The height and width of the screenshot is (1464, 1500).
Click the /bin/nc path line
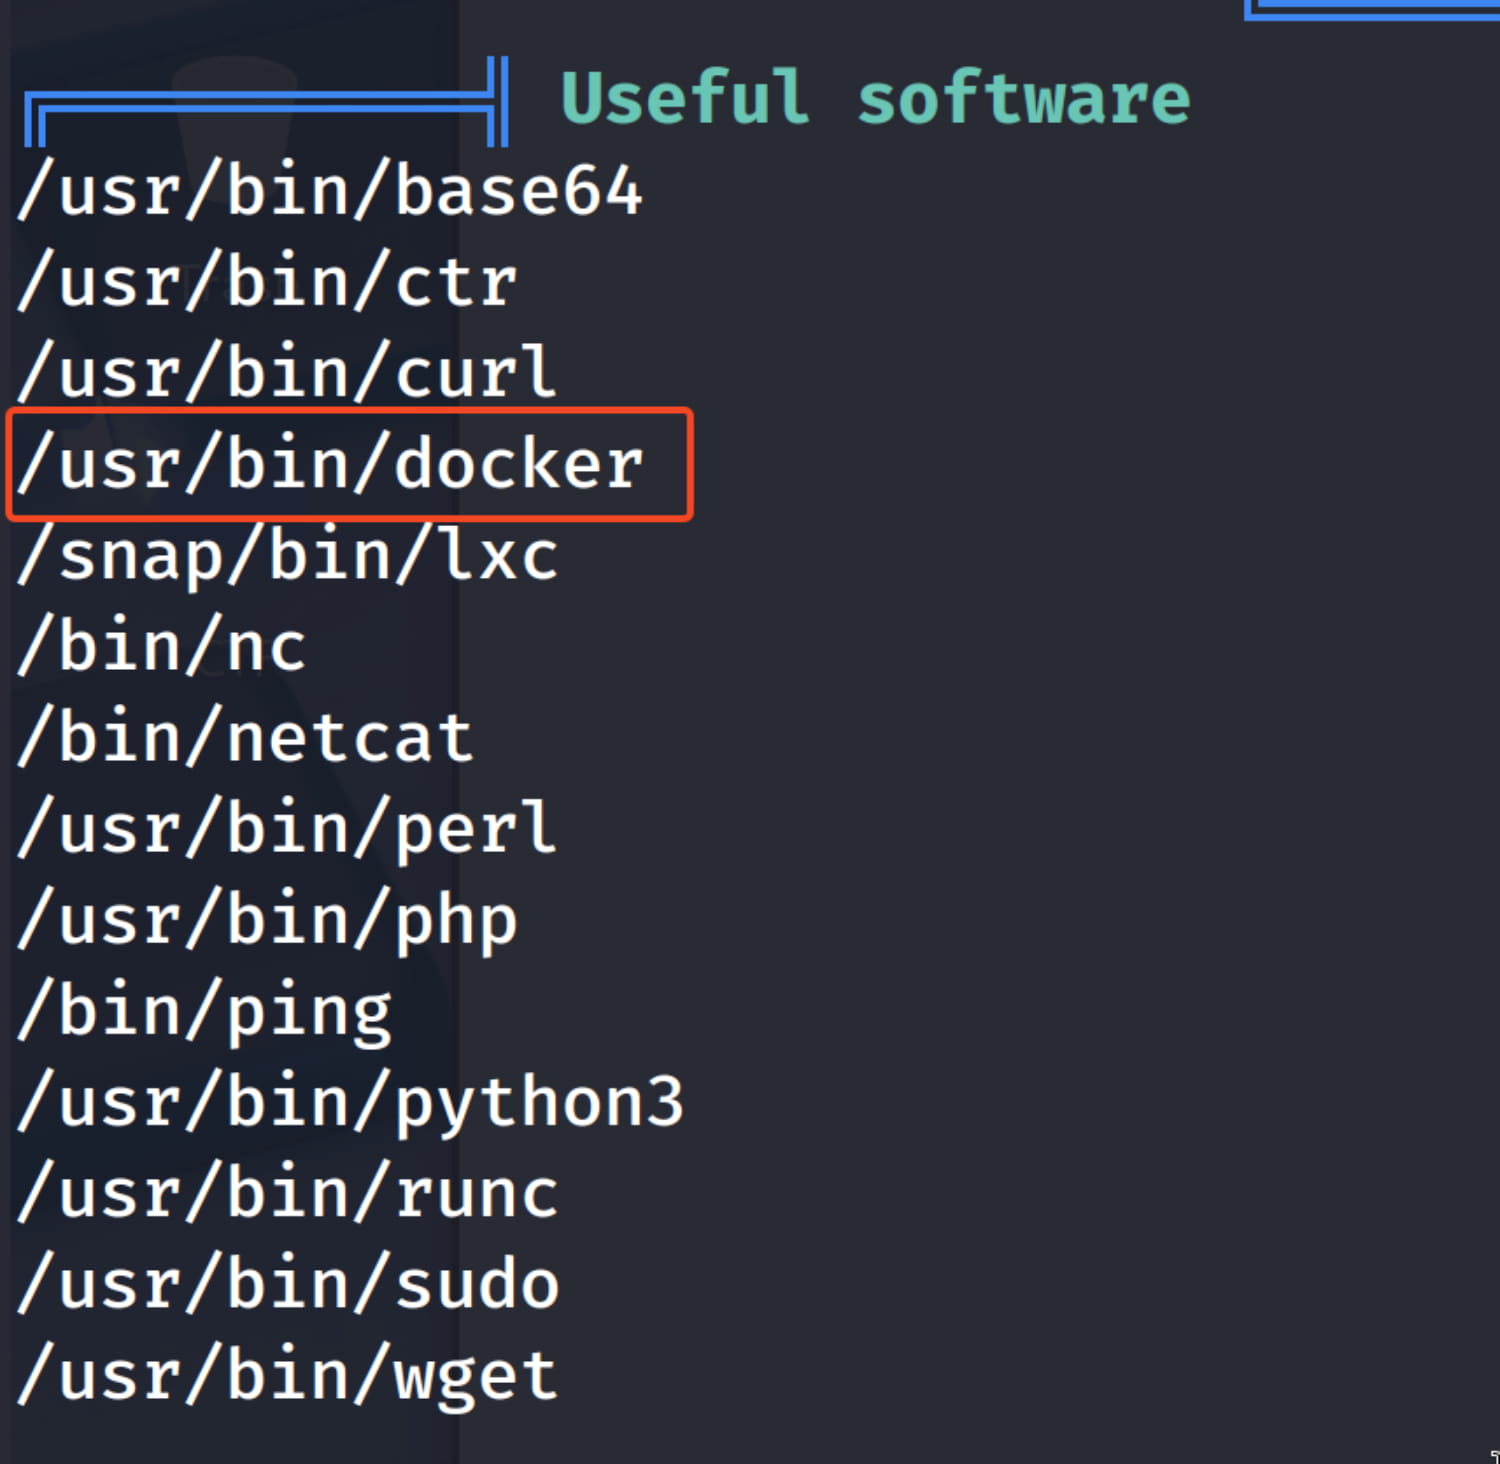[162, 647]
